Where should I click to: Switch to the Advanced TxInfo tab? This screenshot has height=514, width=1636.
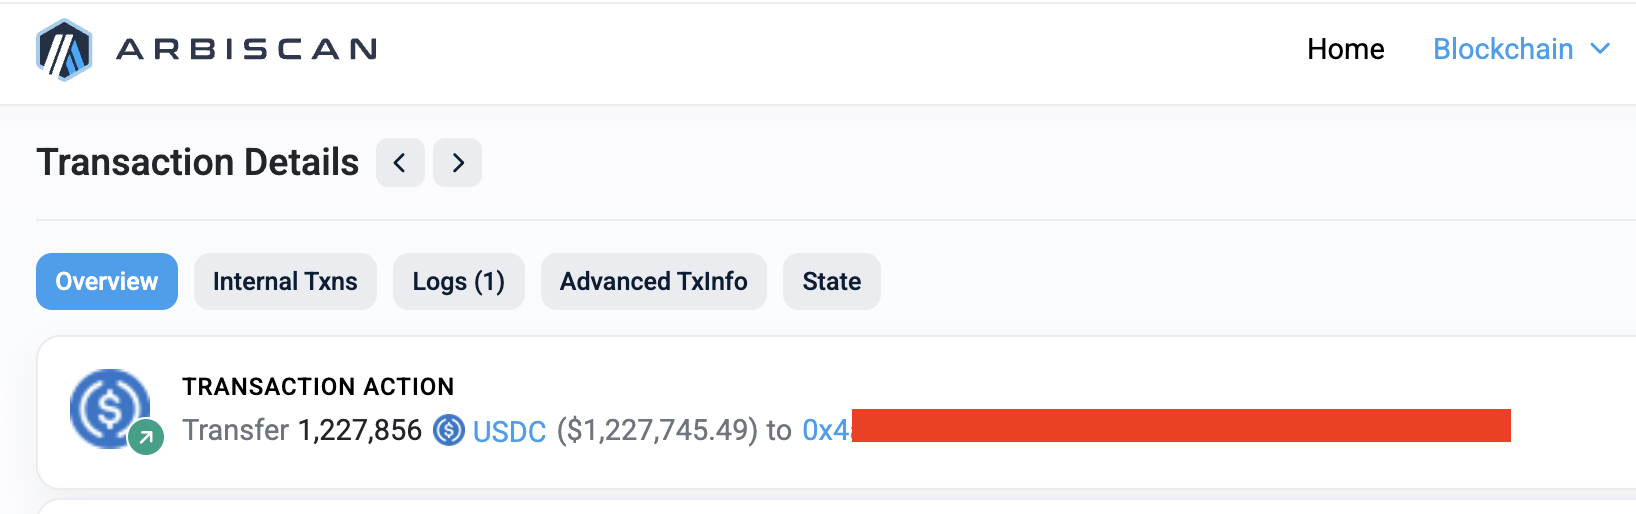tap(653, 282)
